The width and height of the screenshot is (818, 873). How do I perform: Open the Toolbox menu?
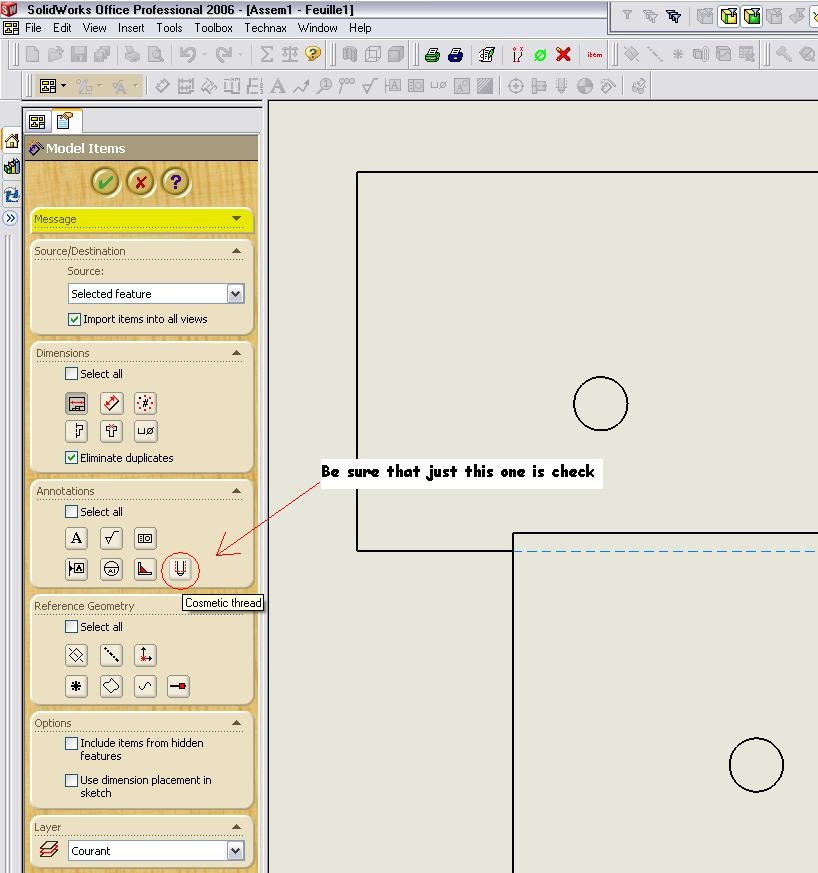pyautogui.click(x=213, y=28)
